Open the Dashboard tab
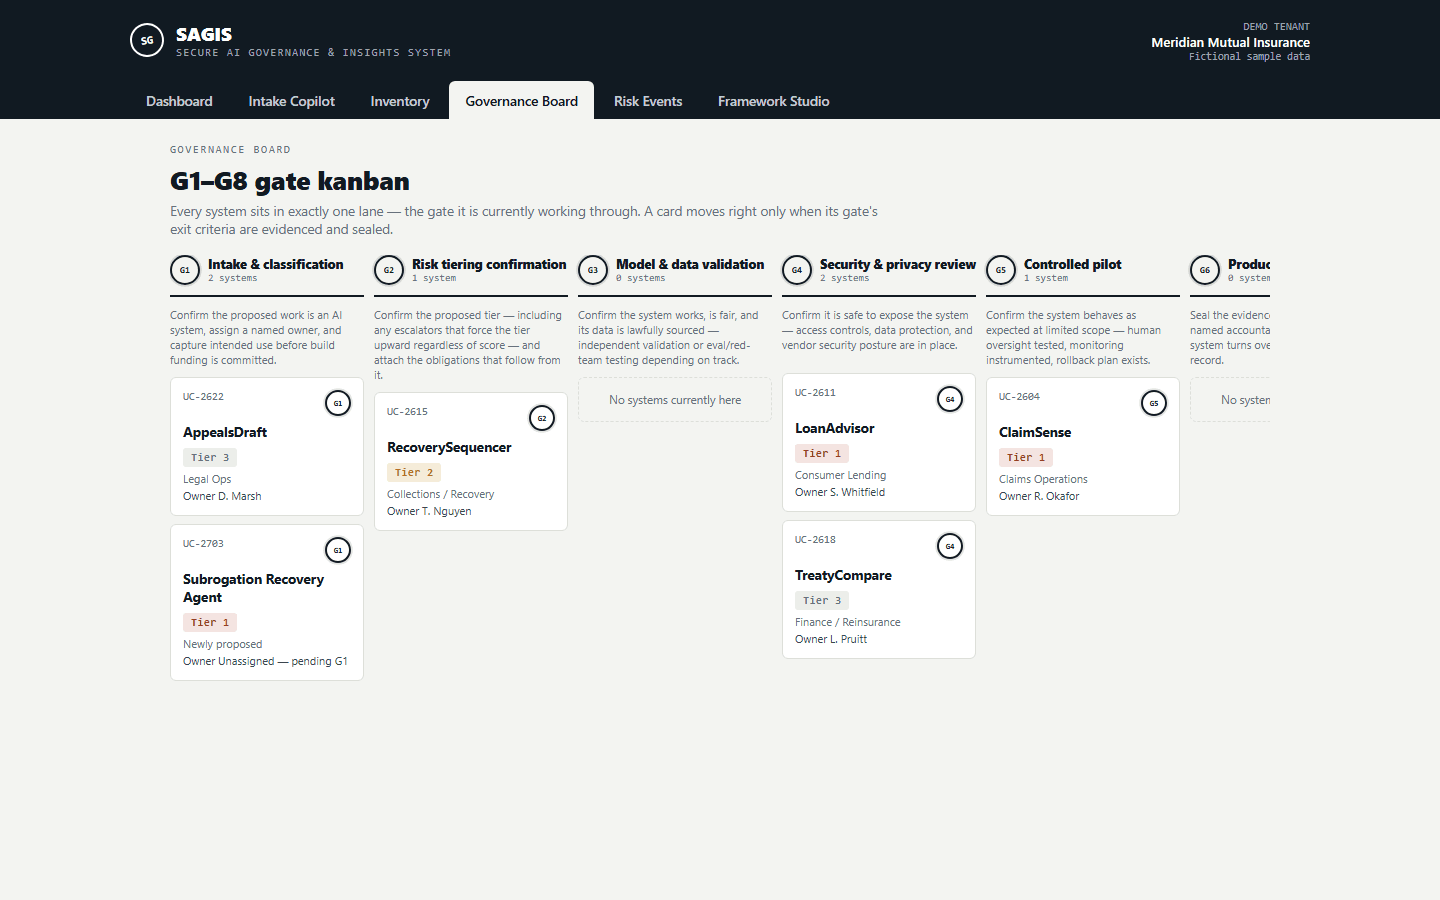This screenshot has height=900, width=1440. tap(179, 101)
